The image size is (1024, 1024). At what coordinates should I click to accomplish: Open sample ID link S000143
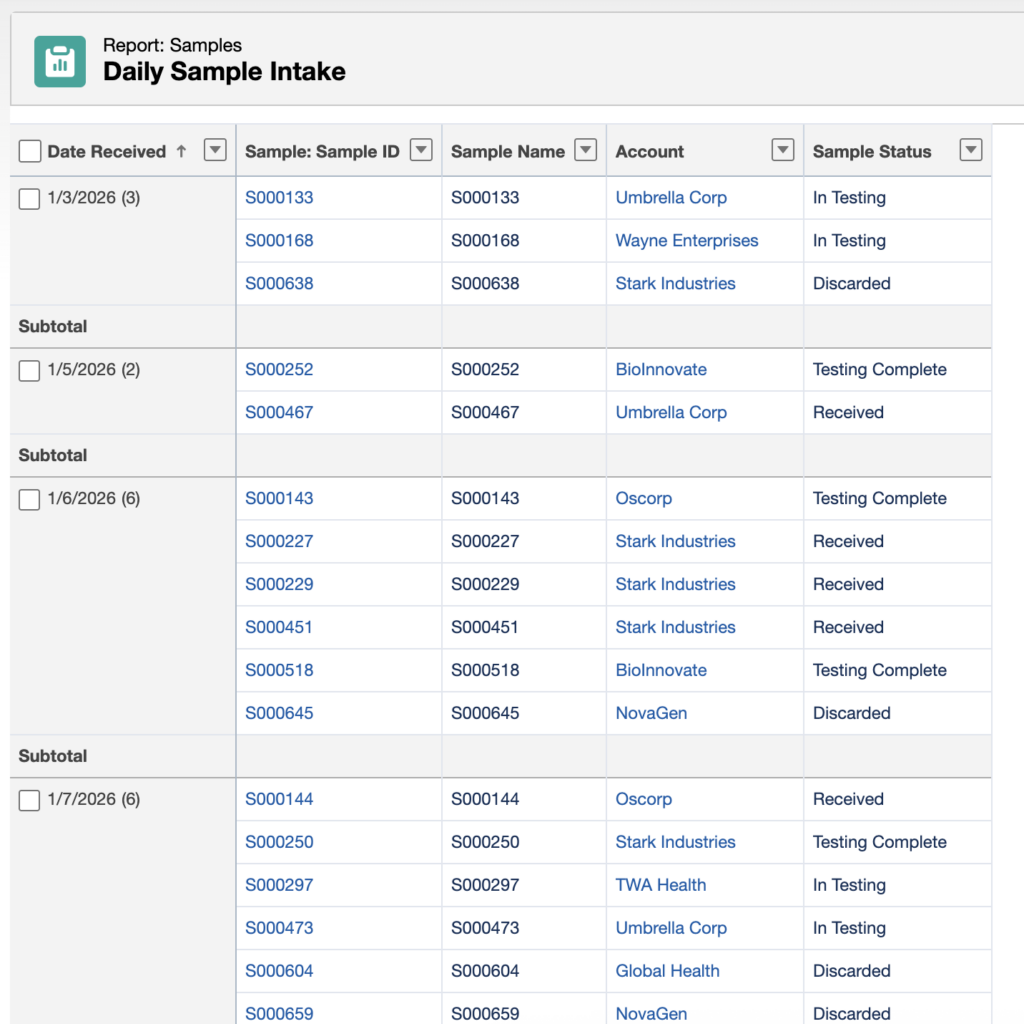[279, 498]
